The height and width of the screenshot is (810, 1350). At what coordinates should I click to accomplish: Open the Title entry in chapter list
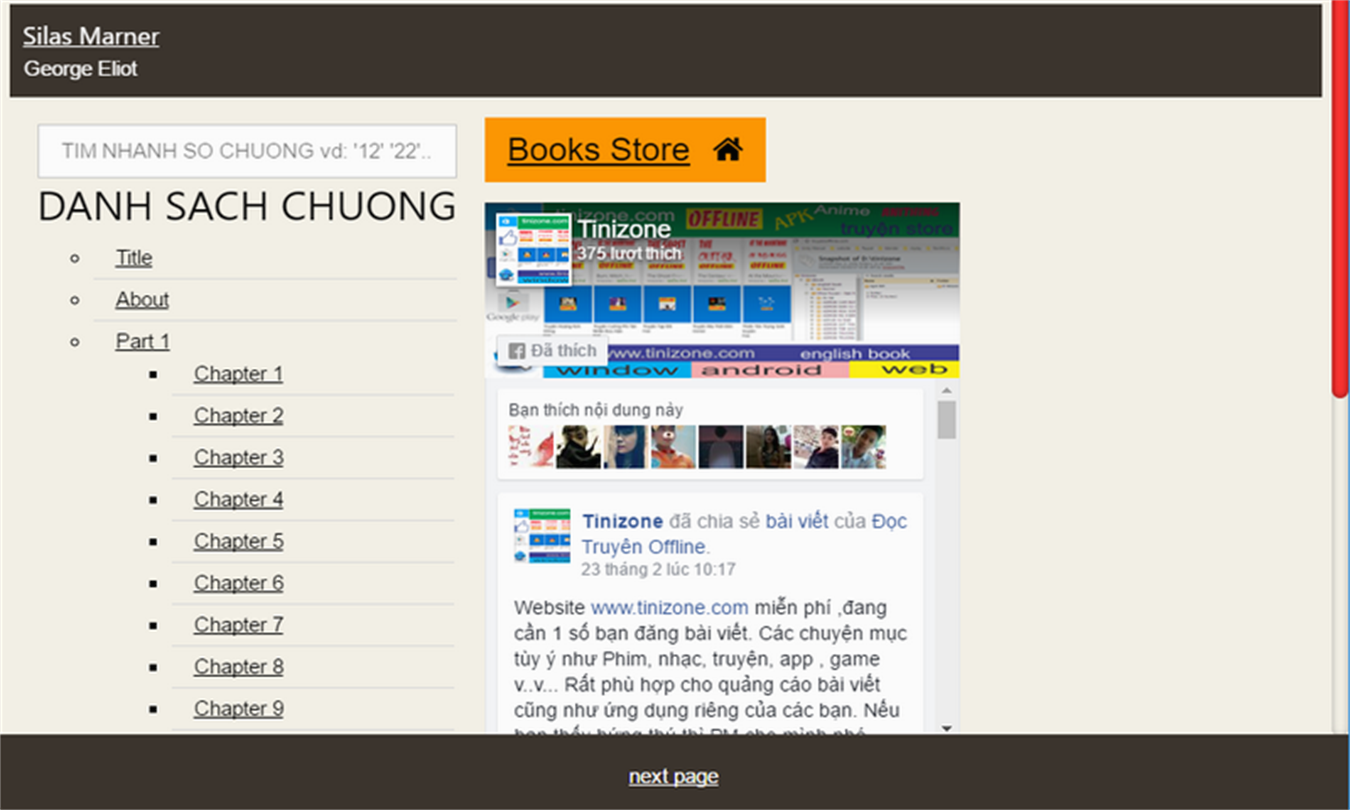pos(134,258)
